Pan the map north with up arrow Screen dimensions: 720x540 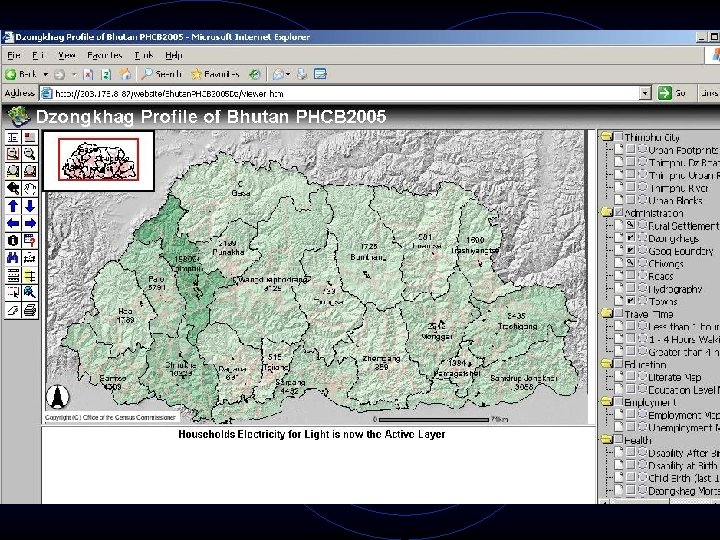(13, 206)
